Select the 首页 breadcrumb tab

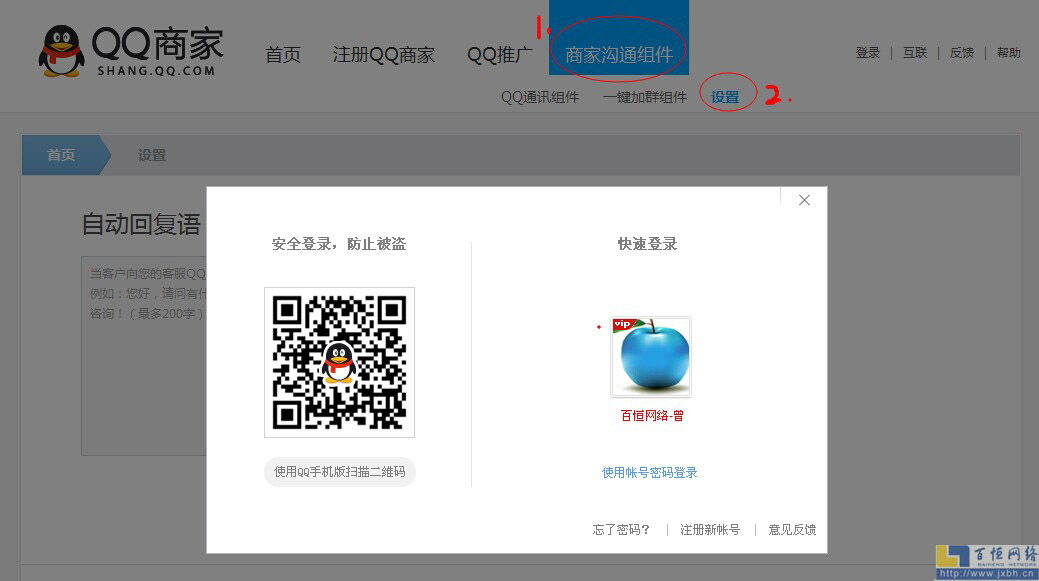tap(60, 155)
